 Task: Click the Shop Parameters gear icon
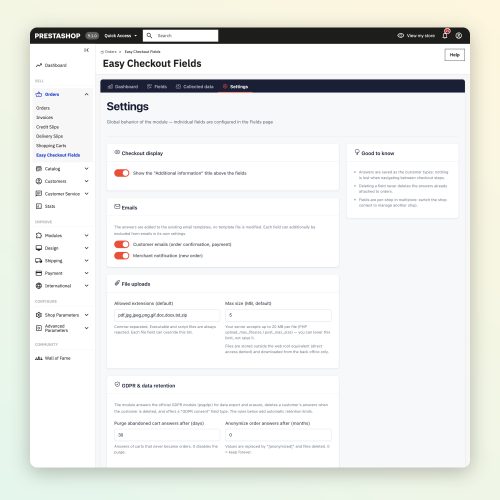click(39, 315)
